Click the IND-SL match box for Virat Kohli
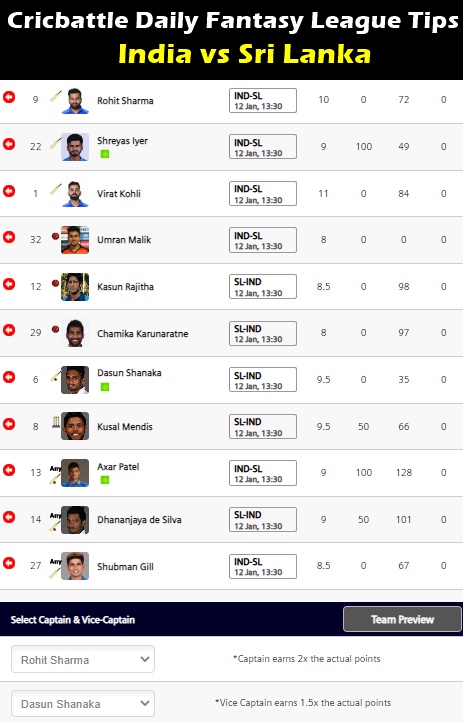This screenshot has width=463, height=723. coord(263,194)
